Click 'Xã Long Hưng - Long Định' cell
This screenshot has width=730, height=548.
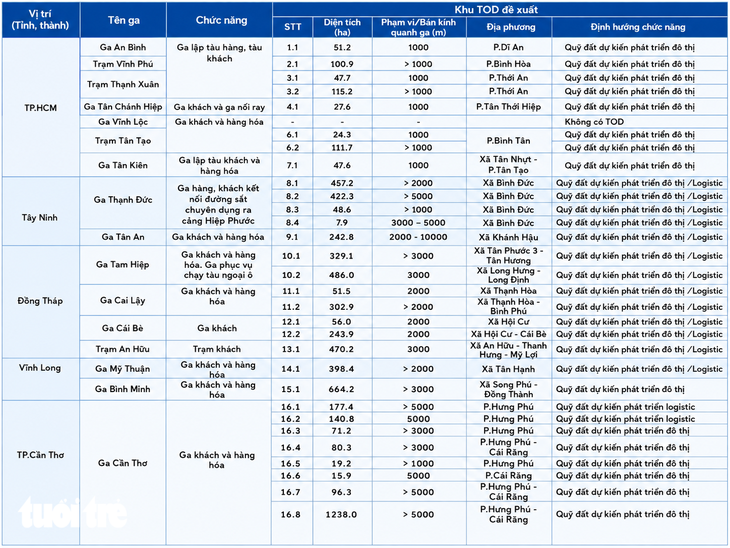pos(509,275)
